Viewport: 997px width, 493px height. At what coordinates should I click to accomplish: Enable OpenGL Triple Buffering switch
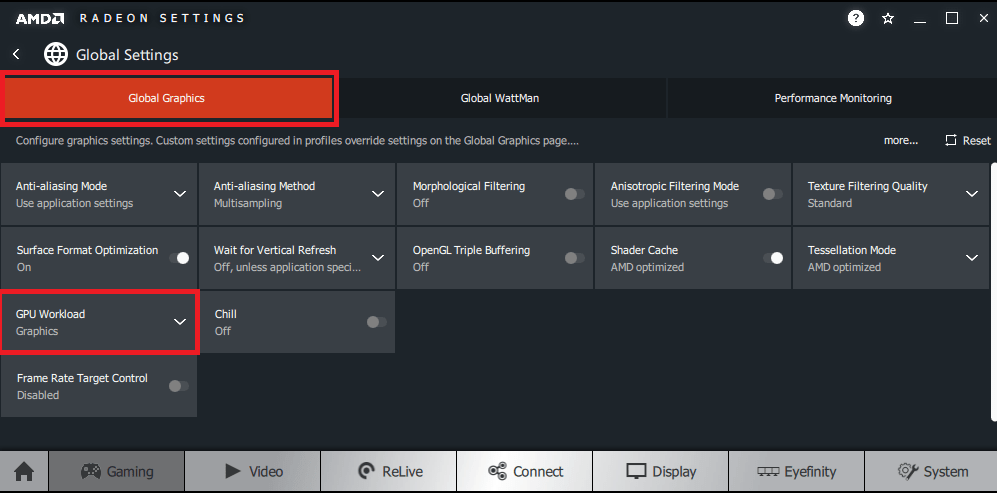point(575,258)
